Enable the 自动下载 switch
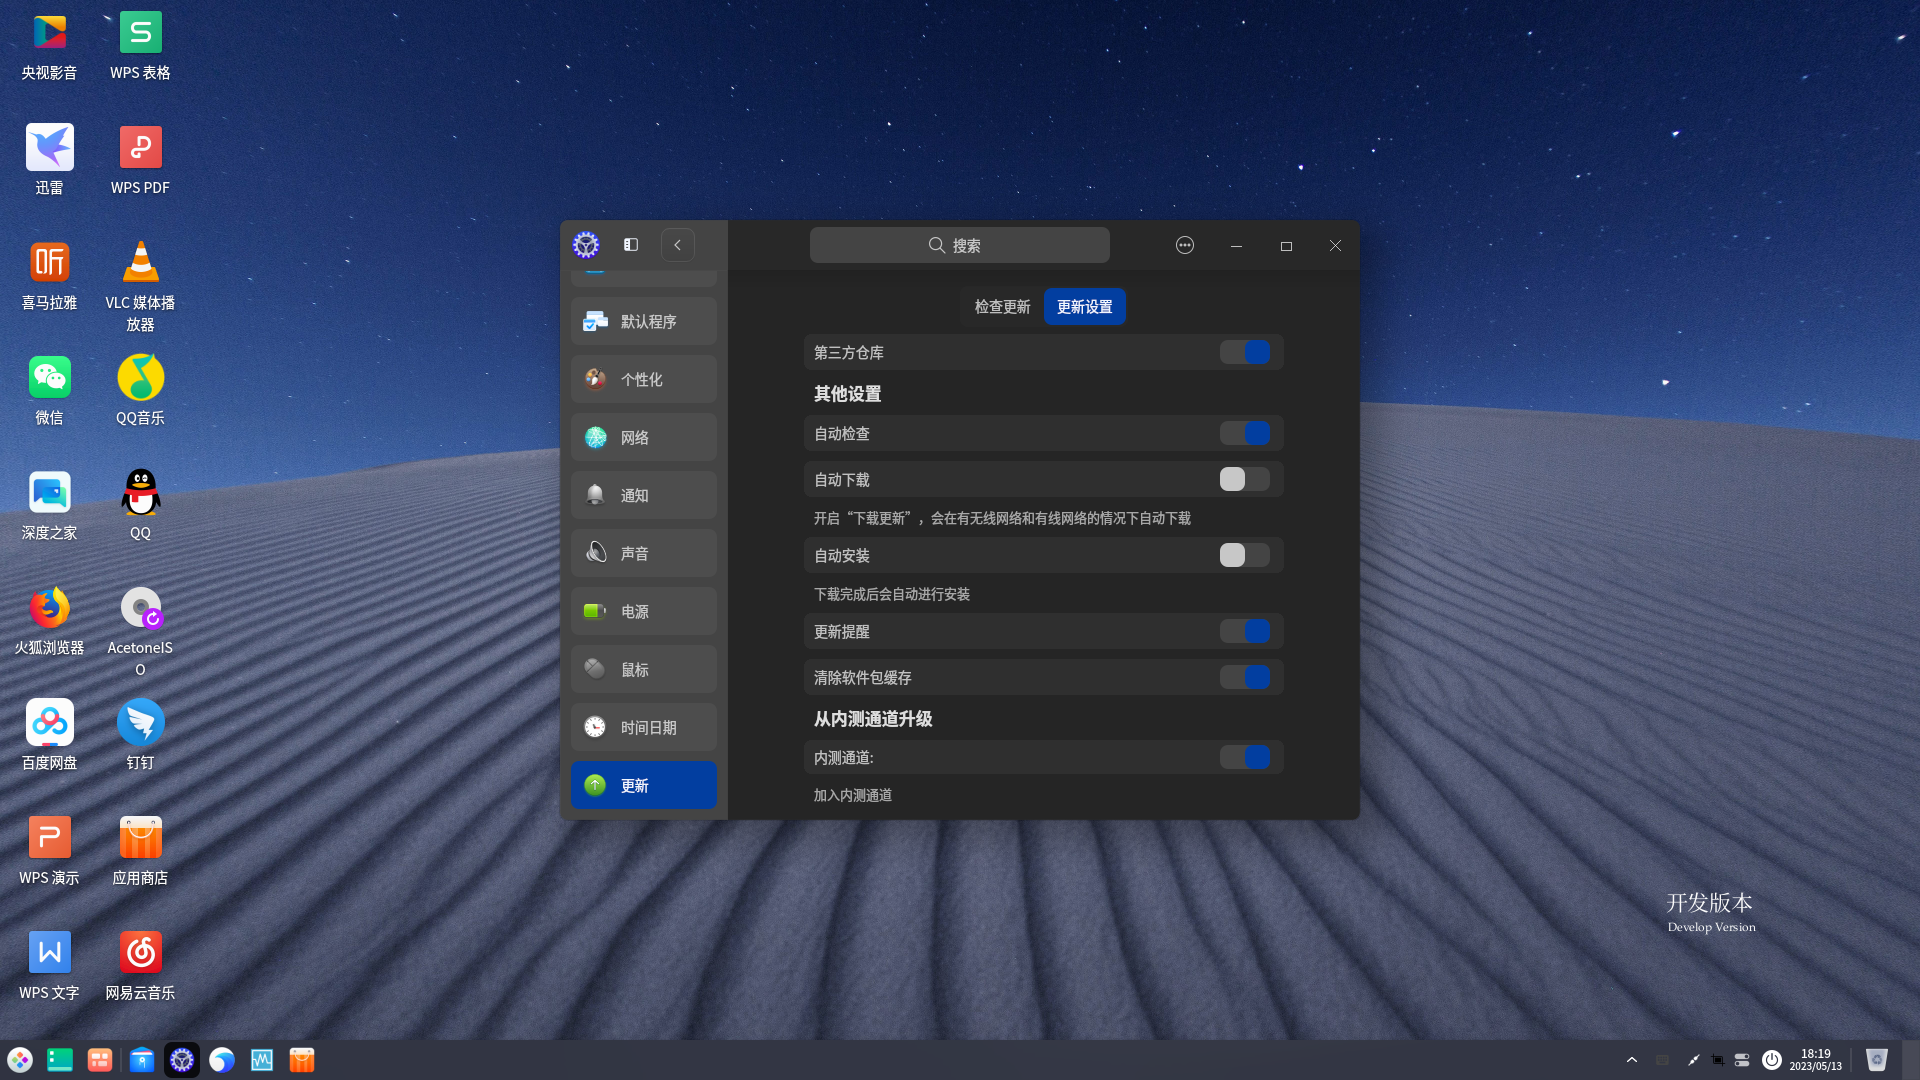 coord(1246,479)
